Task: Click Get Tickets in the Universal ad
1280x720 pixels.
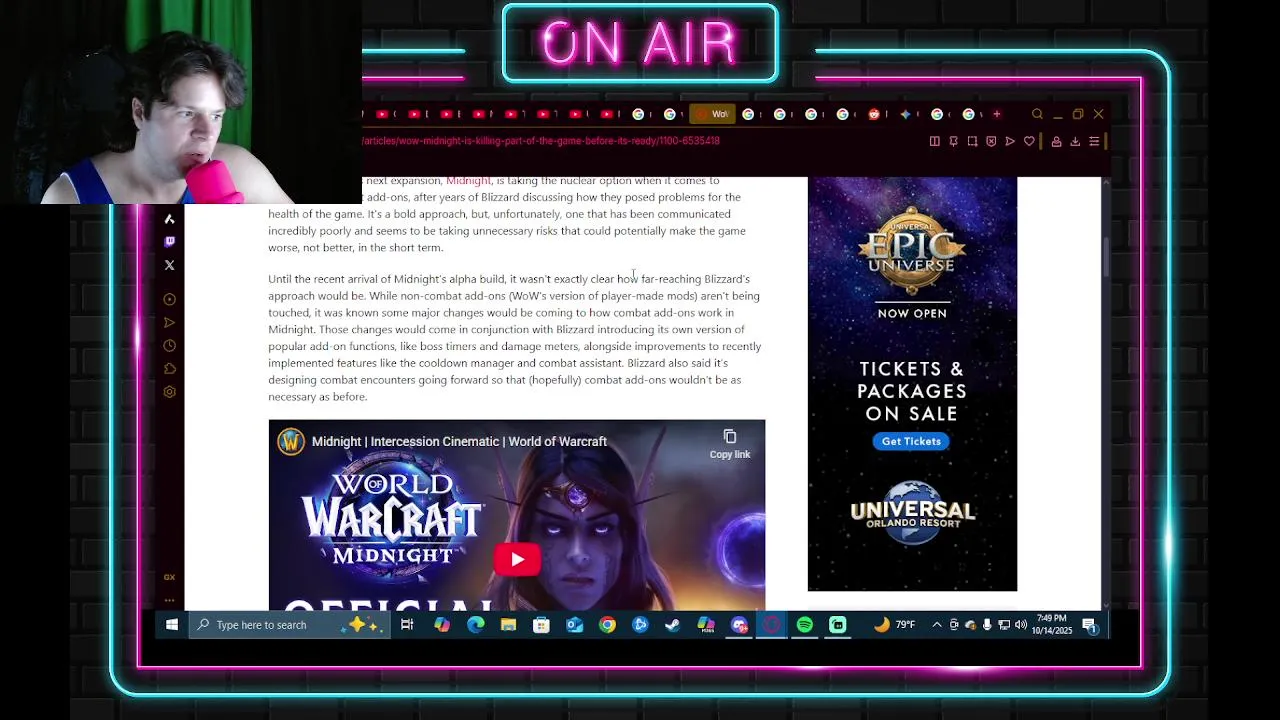Action: 911,441
